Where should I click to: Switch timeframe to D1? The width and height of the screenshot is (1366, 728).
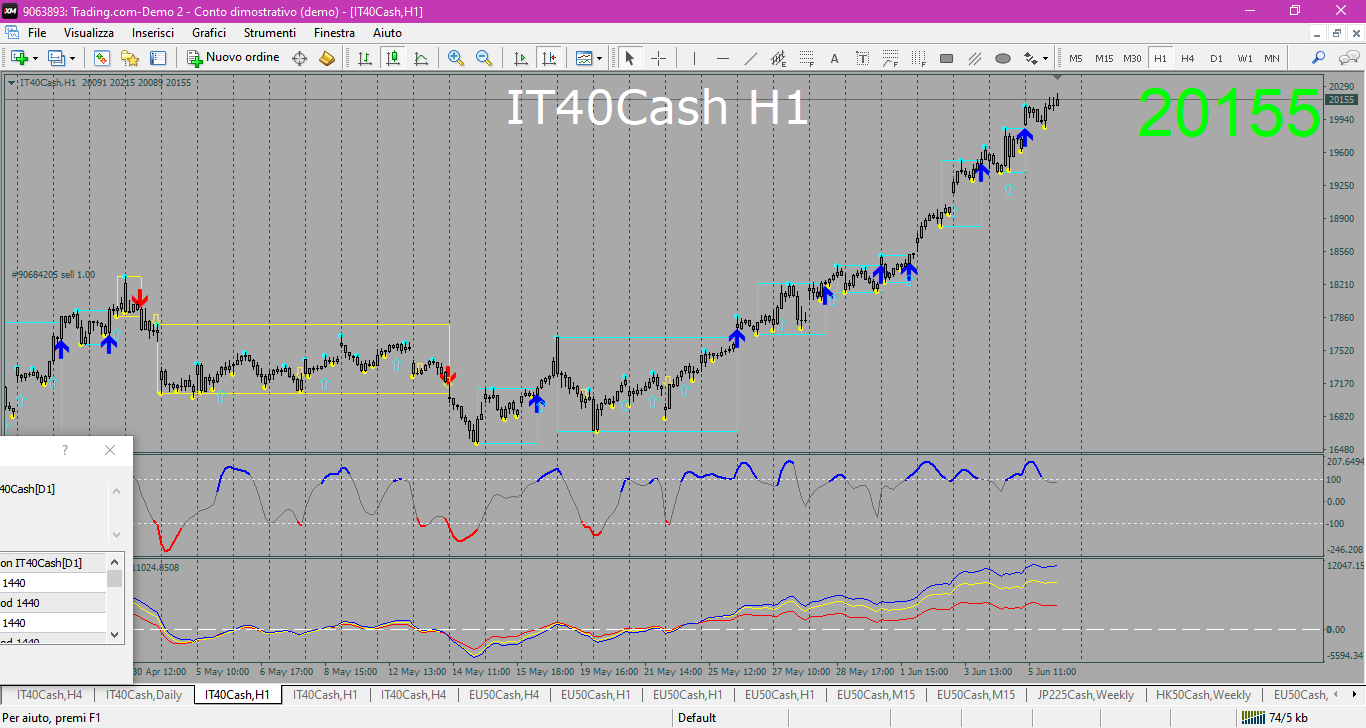(x=1216, y=58)
